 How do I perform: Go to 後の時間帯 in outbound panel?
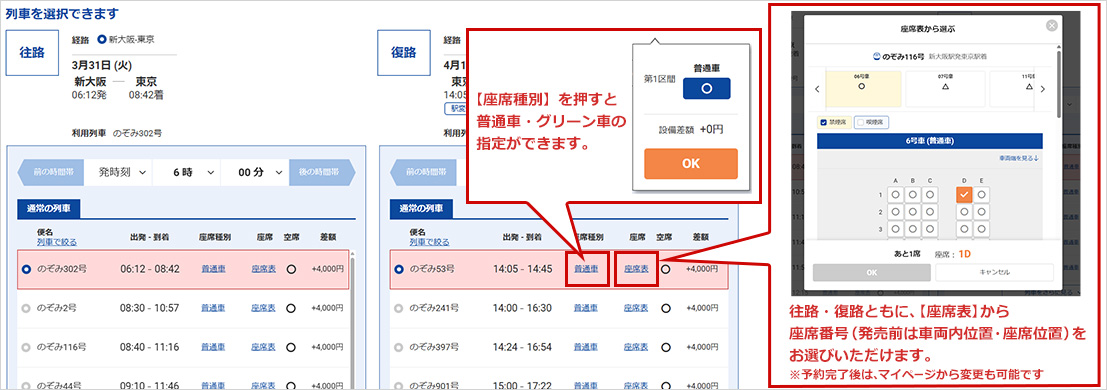323,172
